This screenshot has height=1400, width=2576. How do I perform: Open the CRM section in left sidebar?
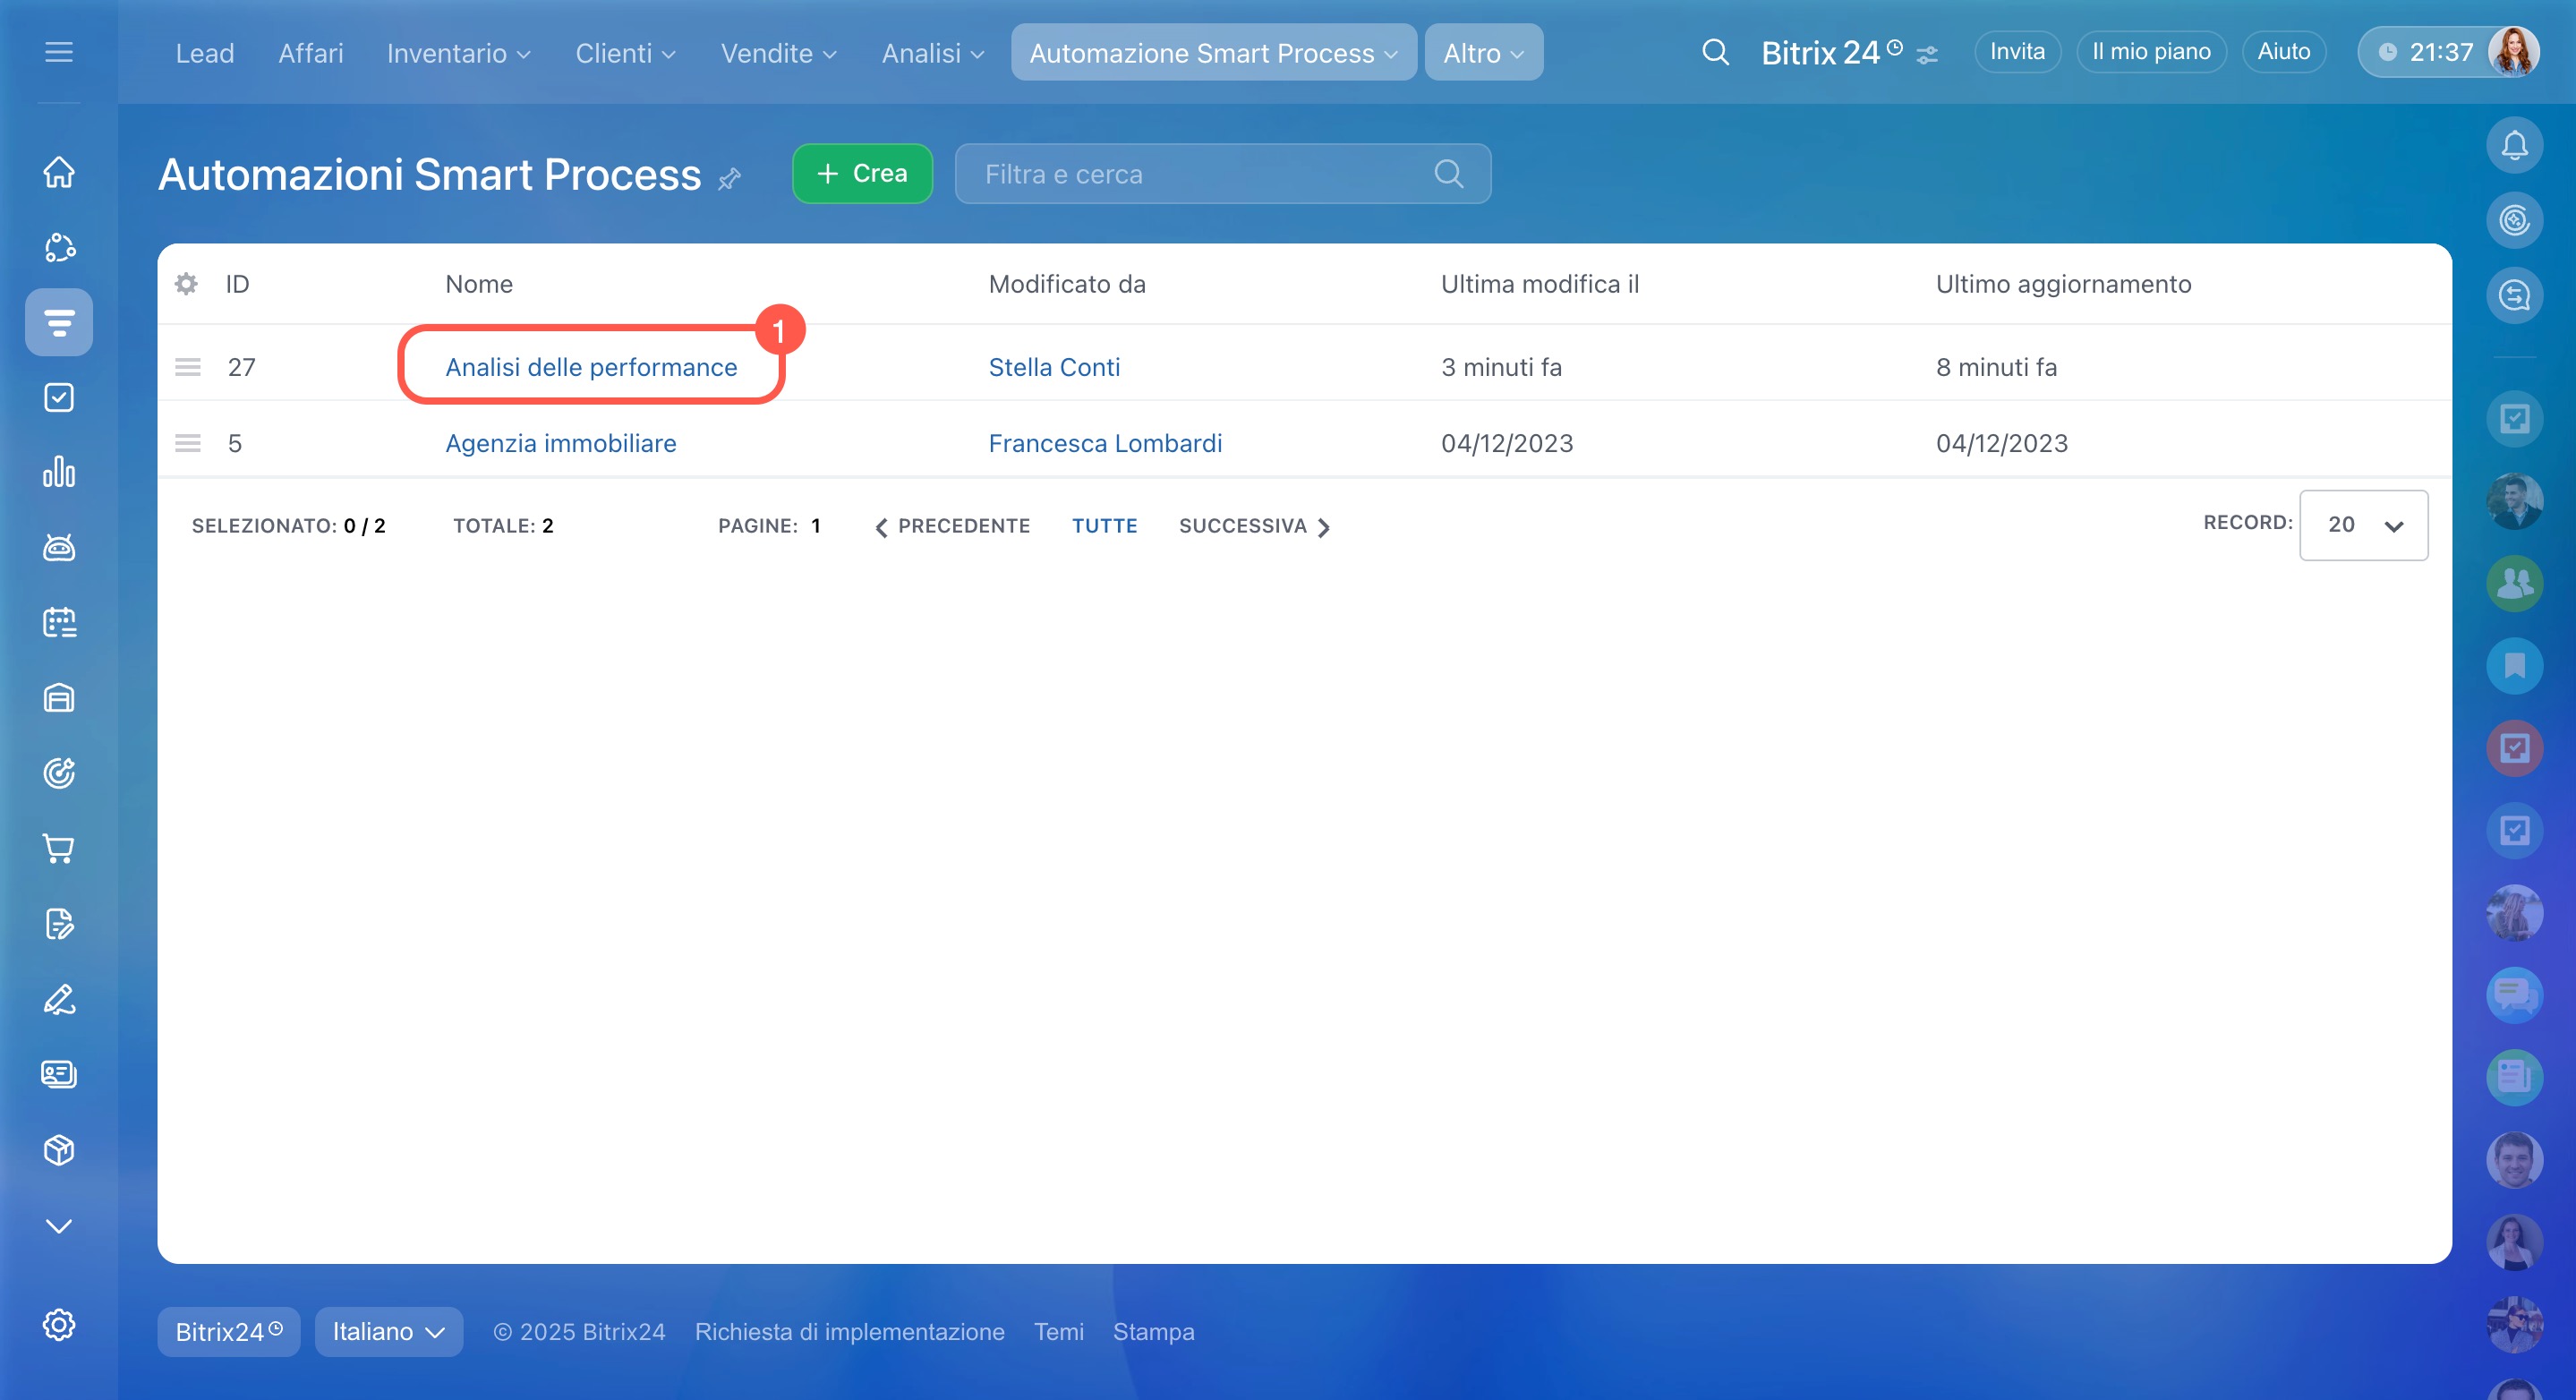pyautogui.click(x=59, y=322)
